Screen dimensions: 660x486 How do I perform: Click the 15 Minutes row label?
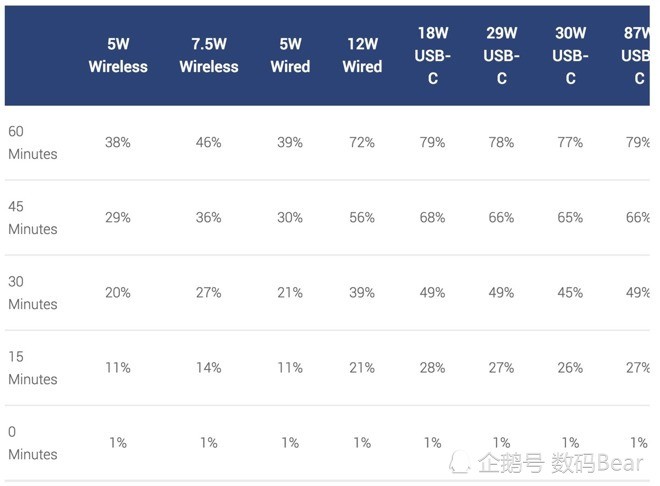click(x=33, y=368)
